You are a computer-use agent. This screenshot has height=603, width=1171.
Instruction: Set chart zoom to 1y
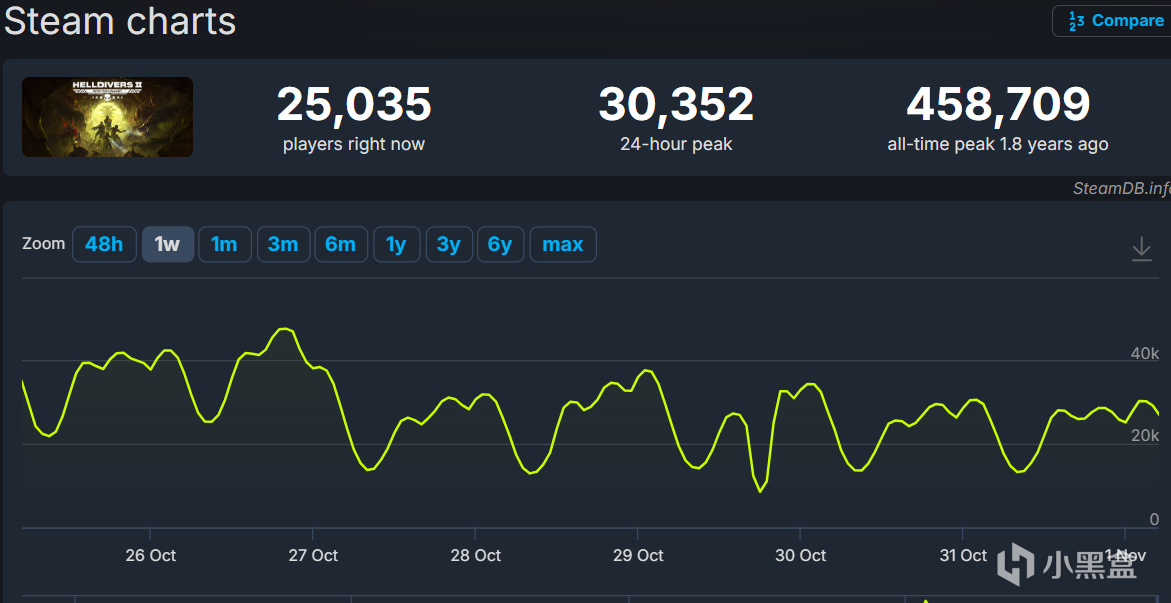tap(397, 244)
